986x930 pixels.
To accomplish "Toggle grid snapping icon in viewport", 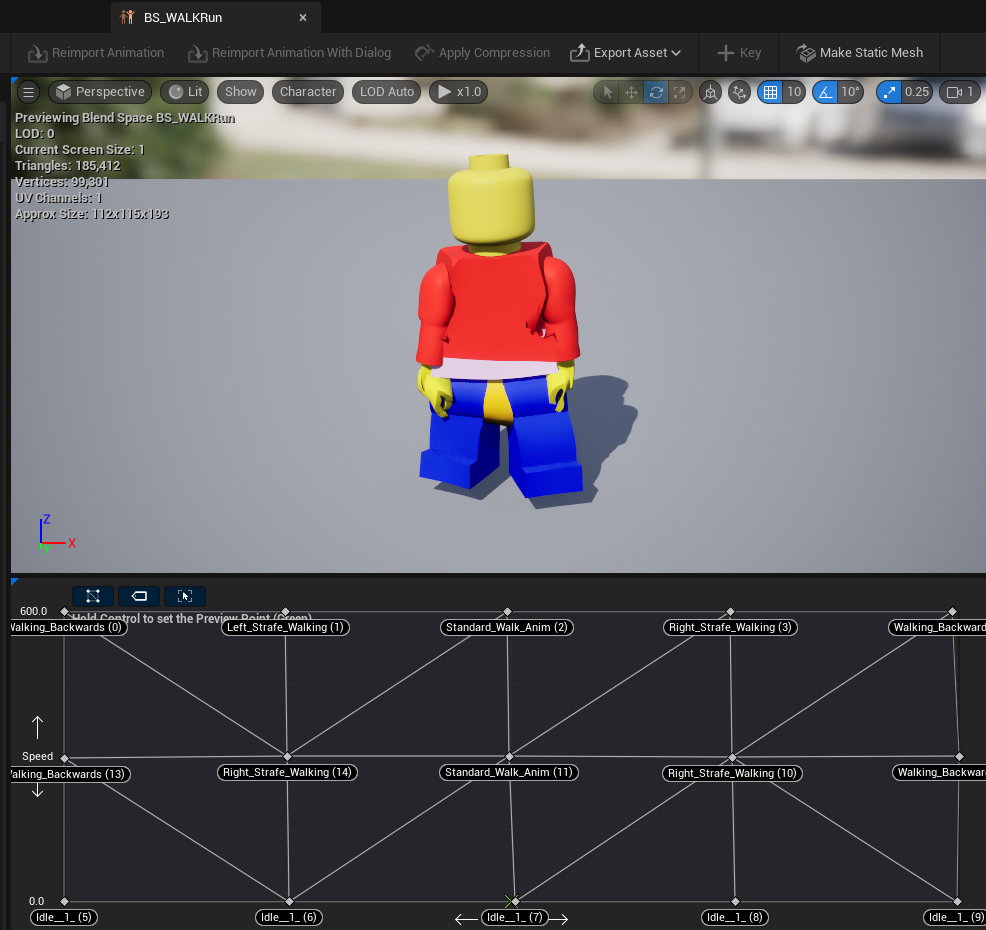I will click(770, 92).
